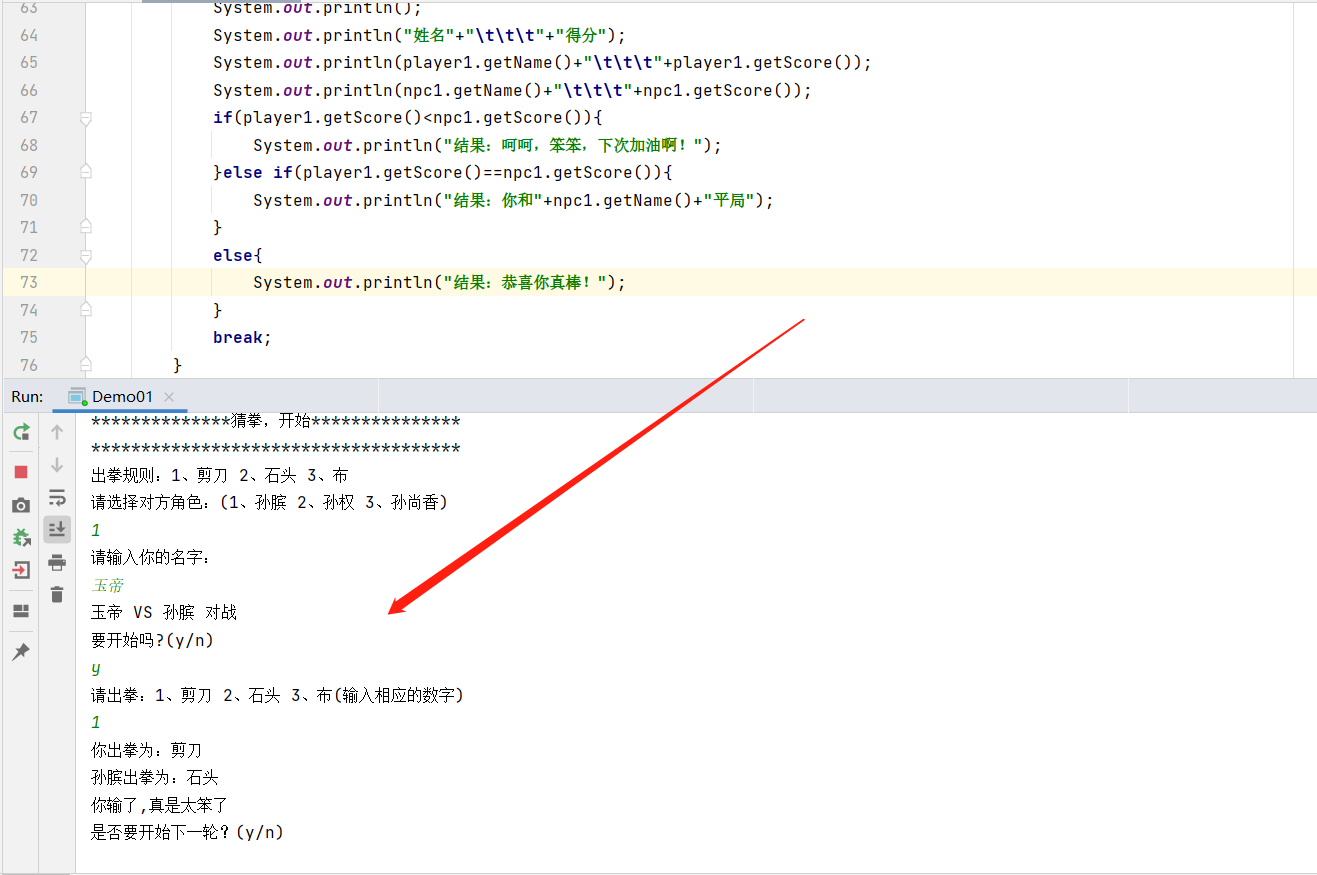1317x875 pixels.
Task: Click the npc1.getName() println on line 66
Action: (x=512, y=90)
